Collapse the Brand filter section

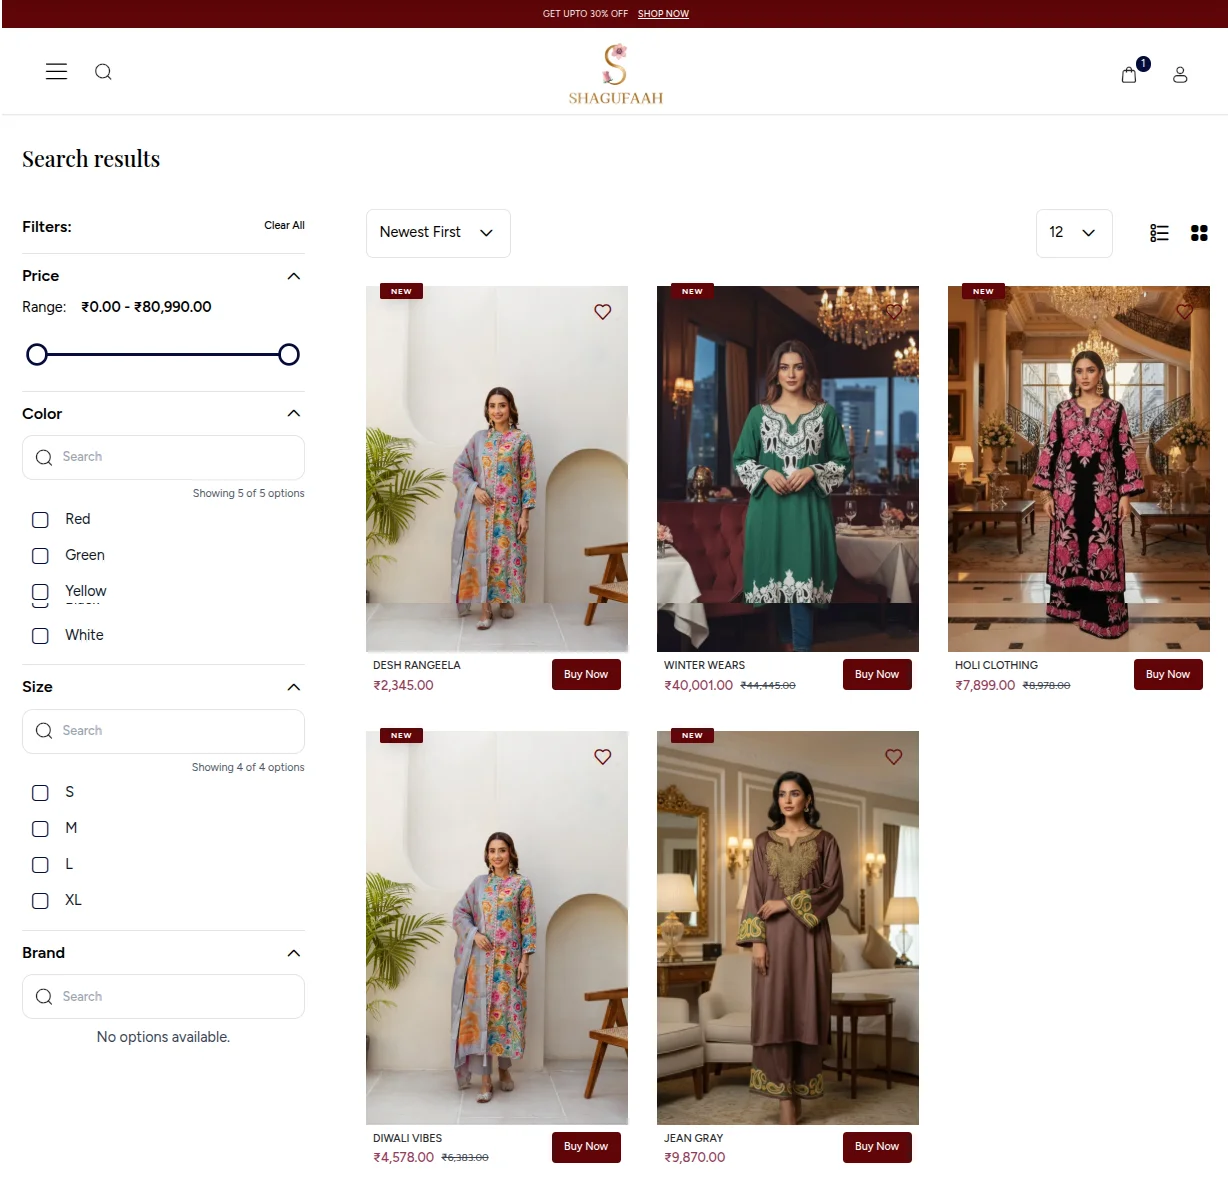293,953
